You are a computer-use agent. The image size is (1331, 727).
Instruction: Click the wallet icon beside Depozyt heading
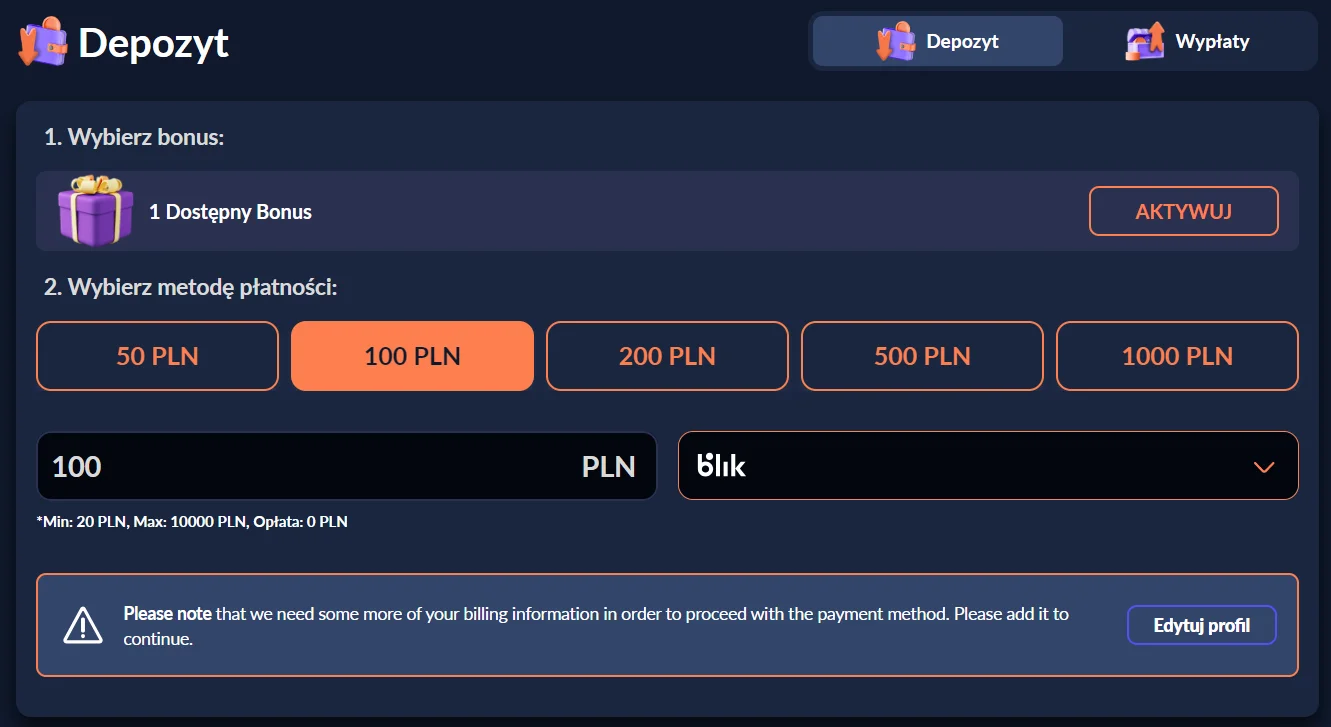pos(40,42)
